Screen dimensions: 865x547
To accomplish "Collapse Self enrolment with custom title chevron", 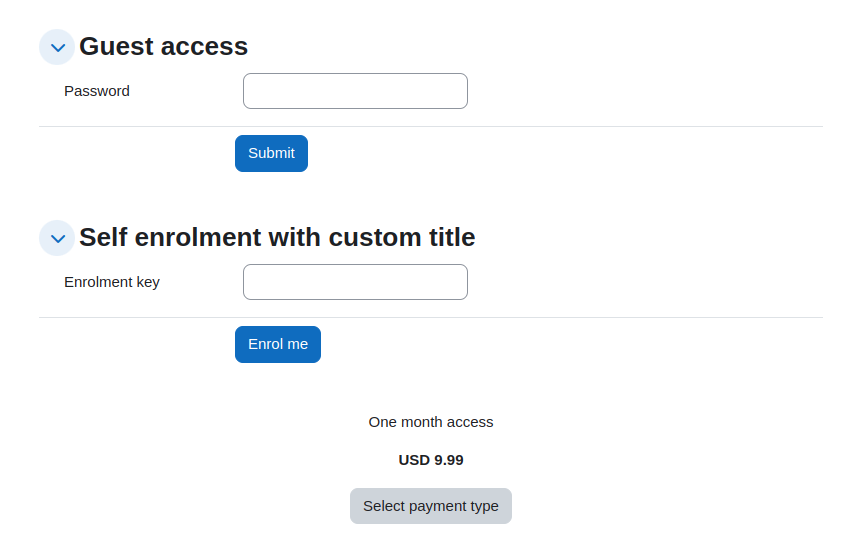I will 57,238.
